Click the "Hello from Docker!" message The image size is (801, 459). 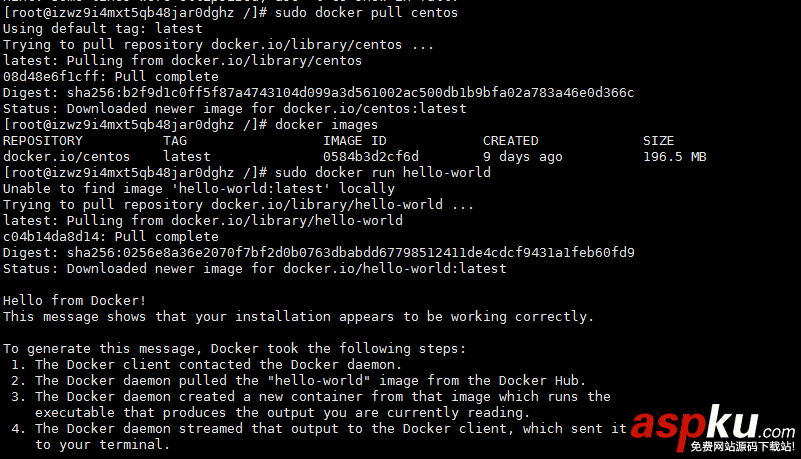(x=75, y=300)
